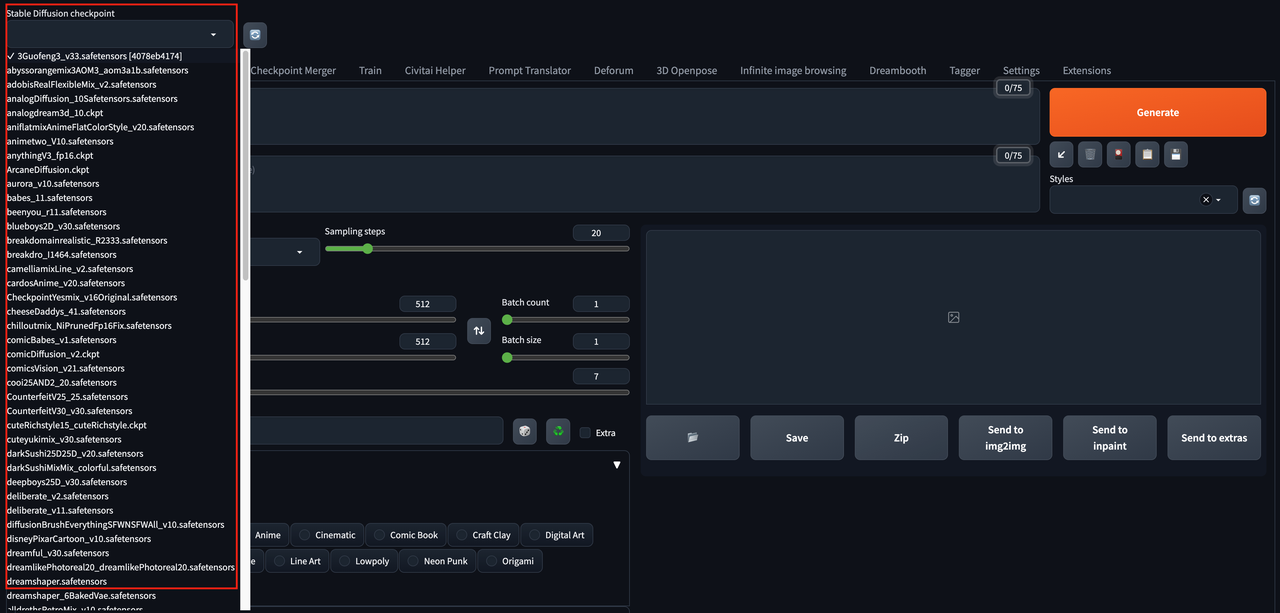Open the Tagger tab
This screenshot has height=613, width=1280.
(965, 71)
